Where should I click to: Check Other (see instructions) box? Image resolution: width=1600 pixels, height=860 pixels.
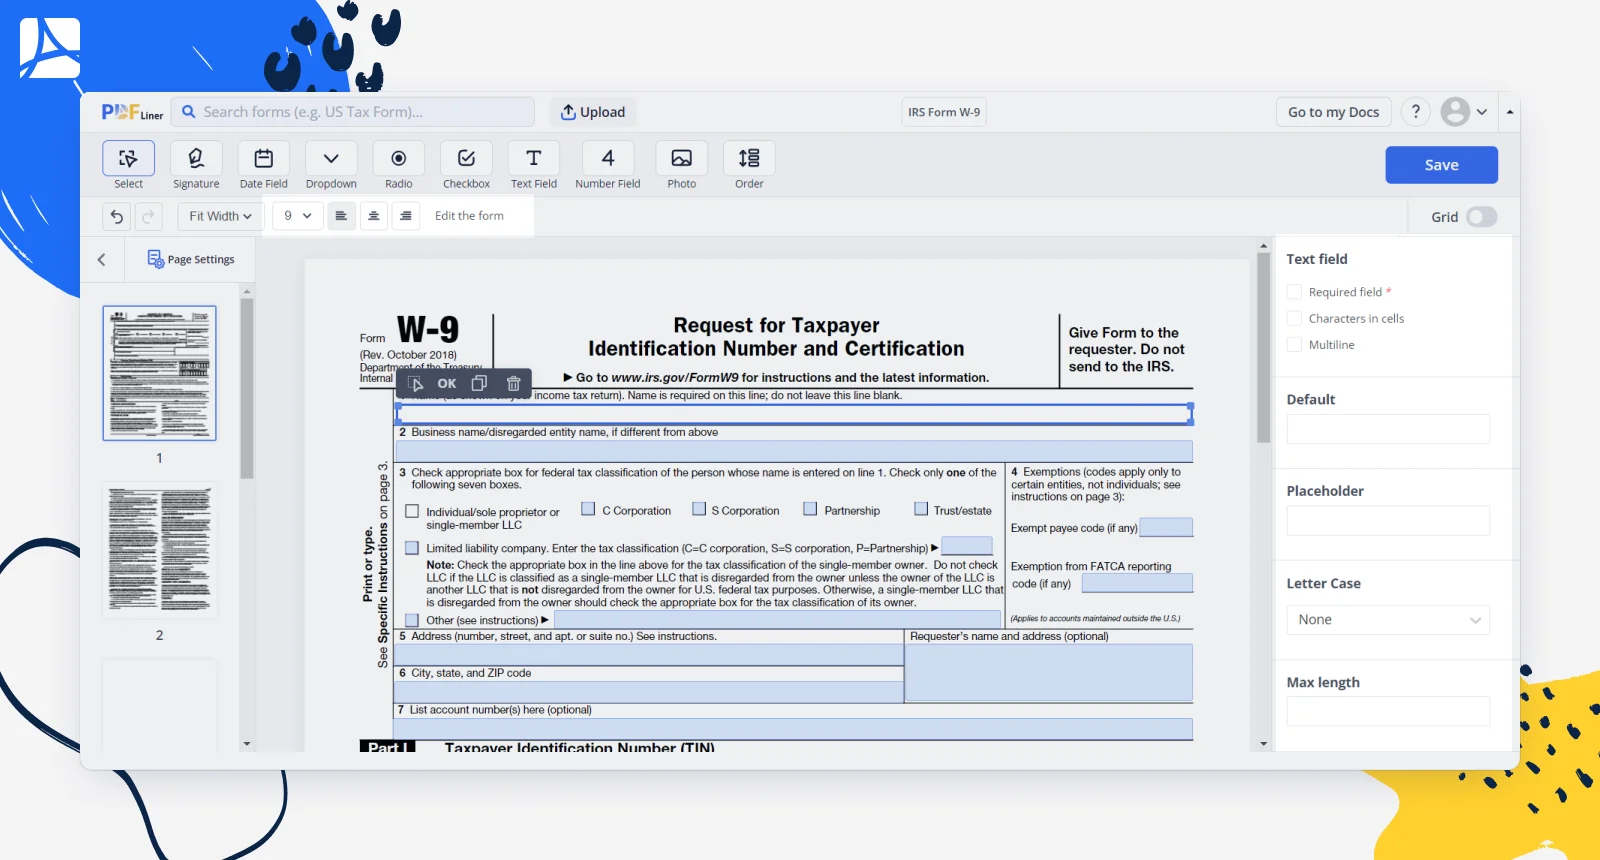pyautogui.click(x=412, y=620)
